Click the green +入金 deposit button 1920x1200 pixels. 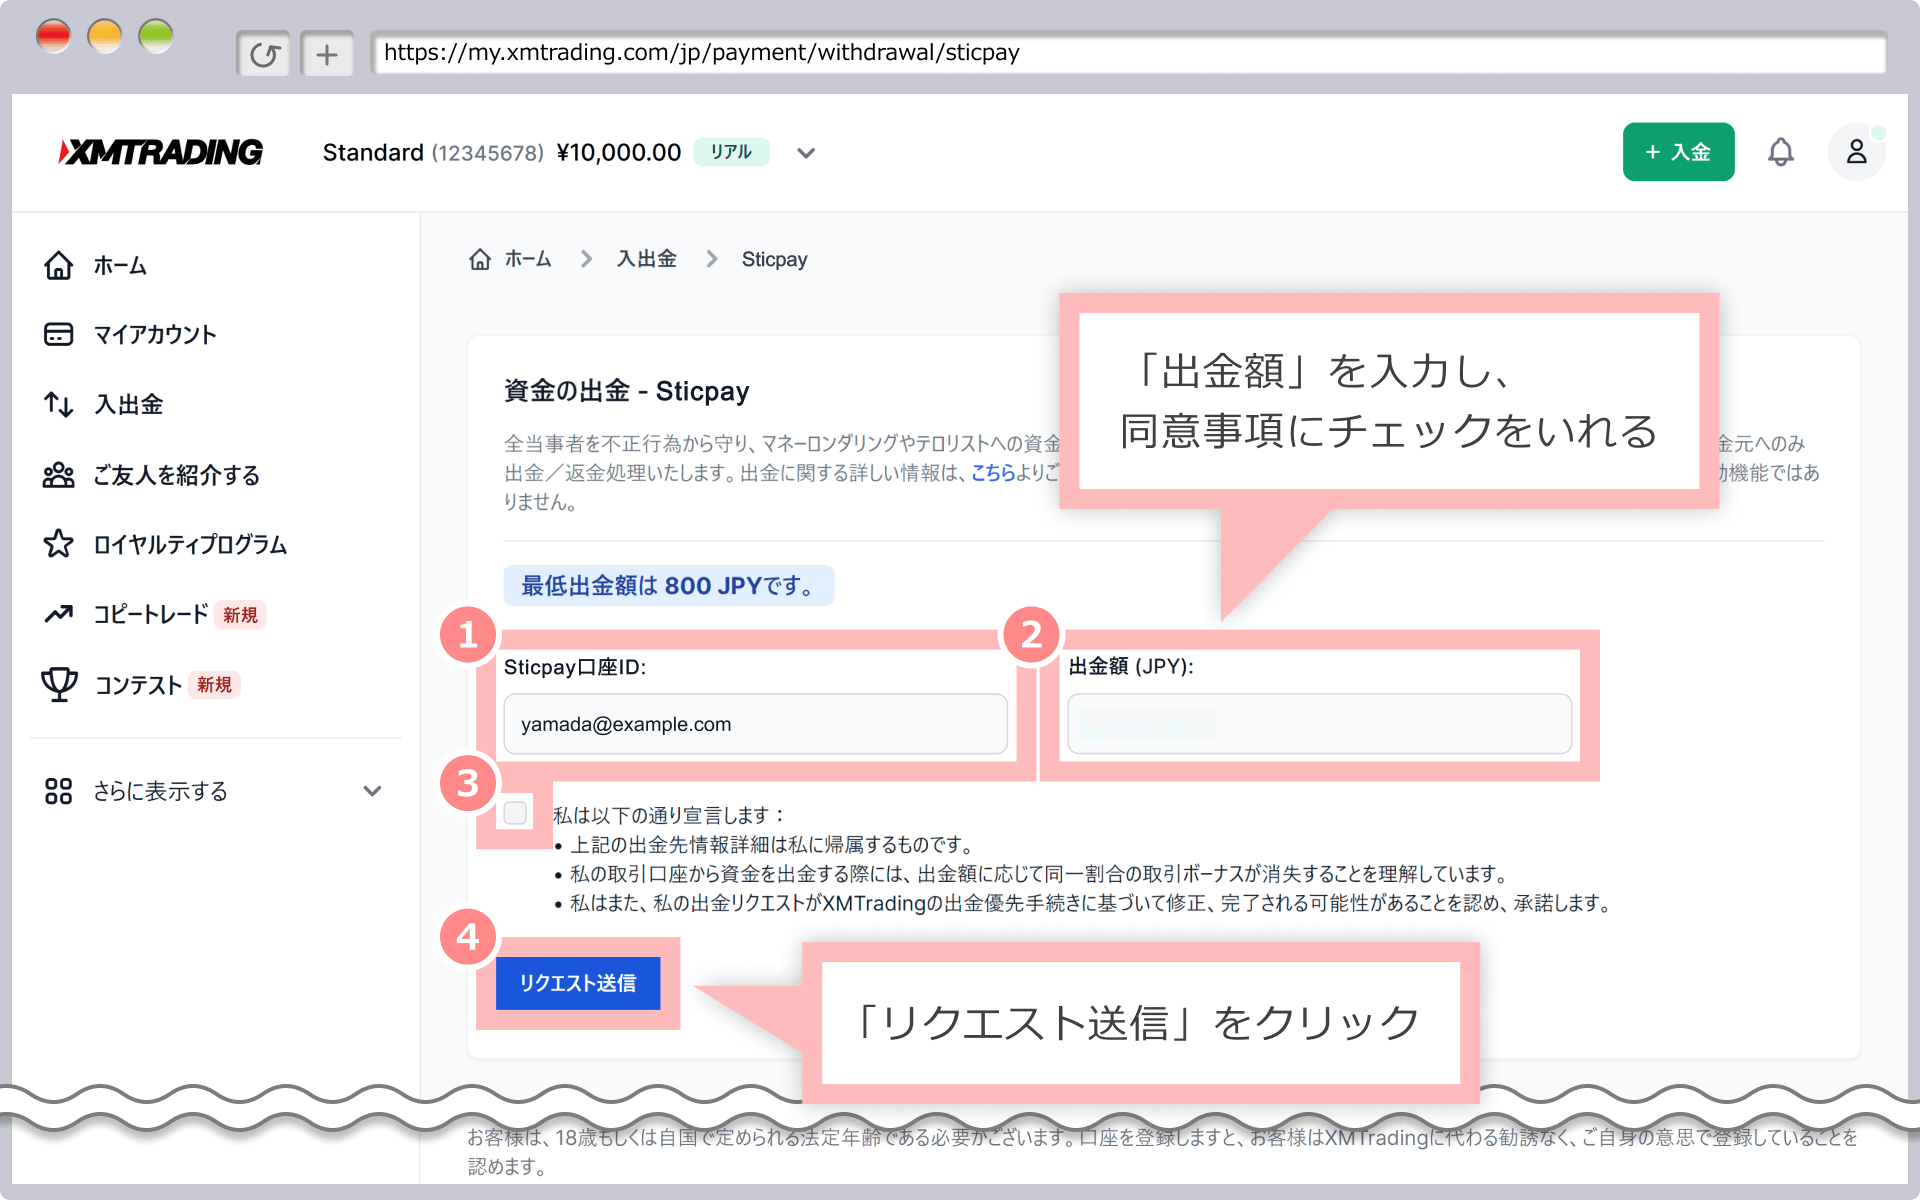pos(1678,152)
